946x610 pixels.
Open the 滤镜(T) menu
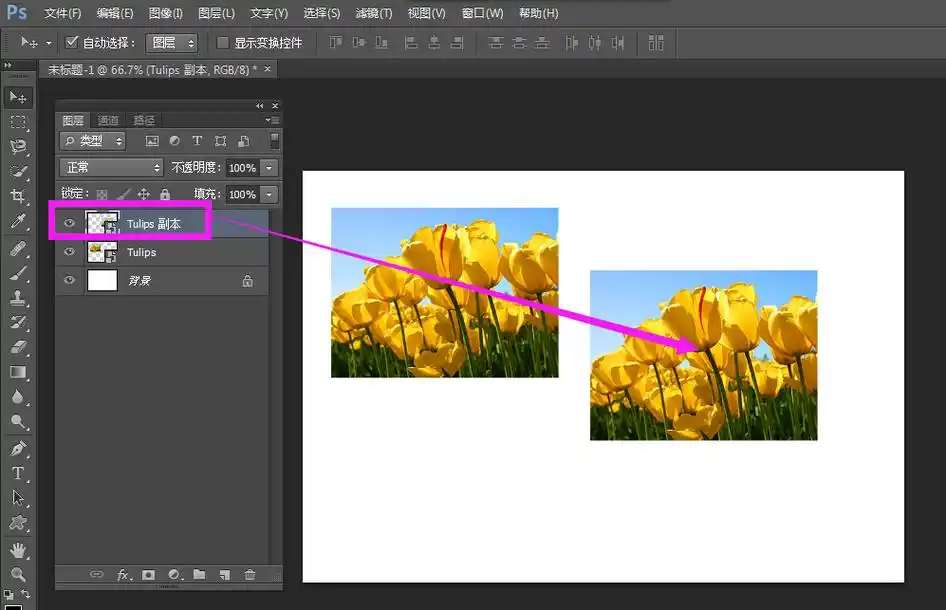(374, 13)
